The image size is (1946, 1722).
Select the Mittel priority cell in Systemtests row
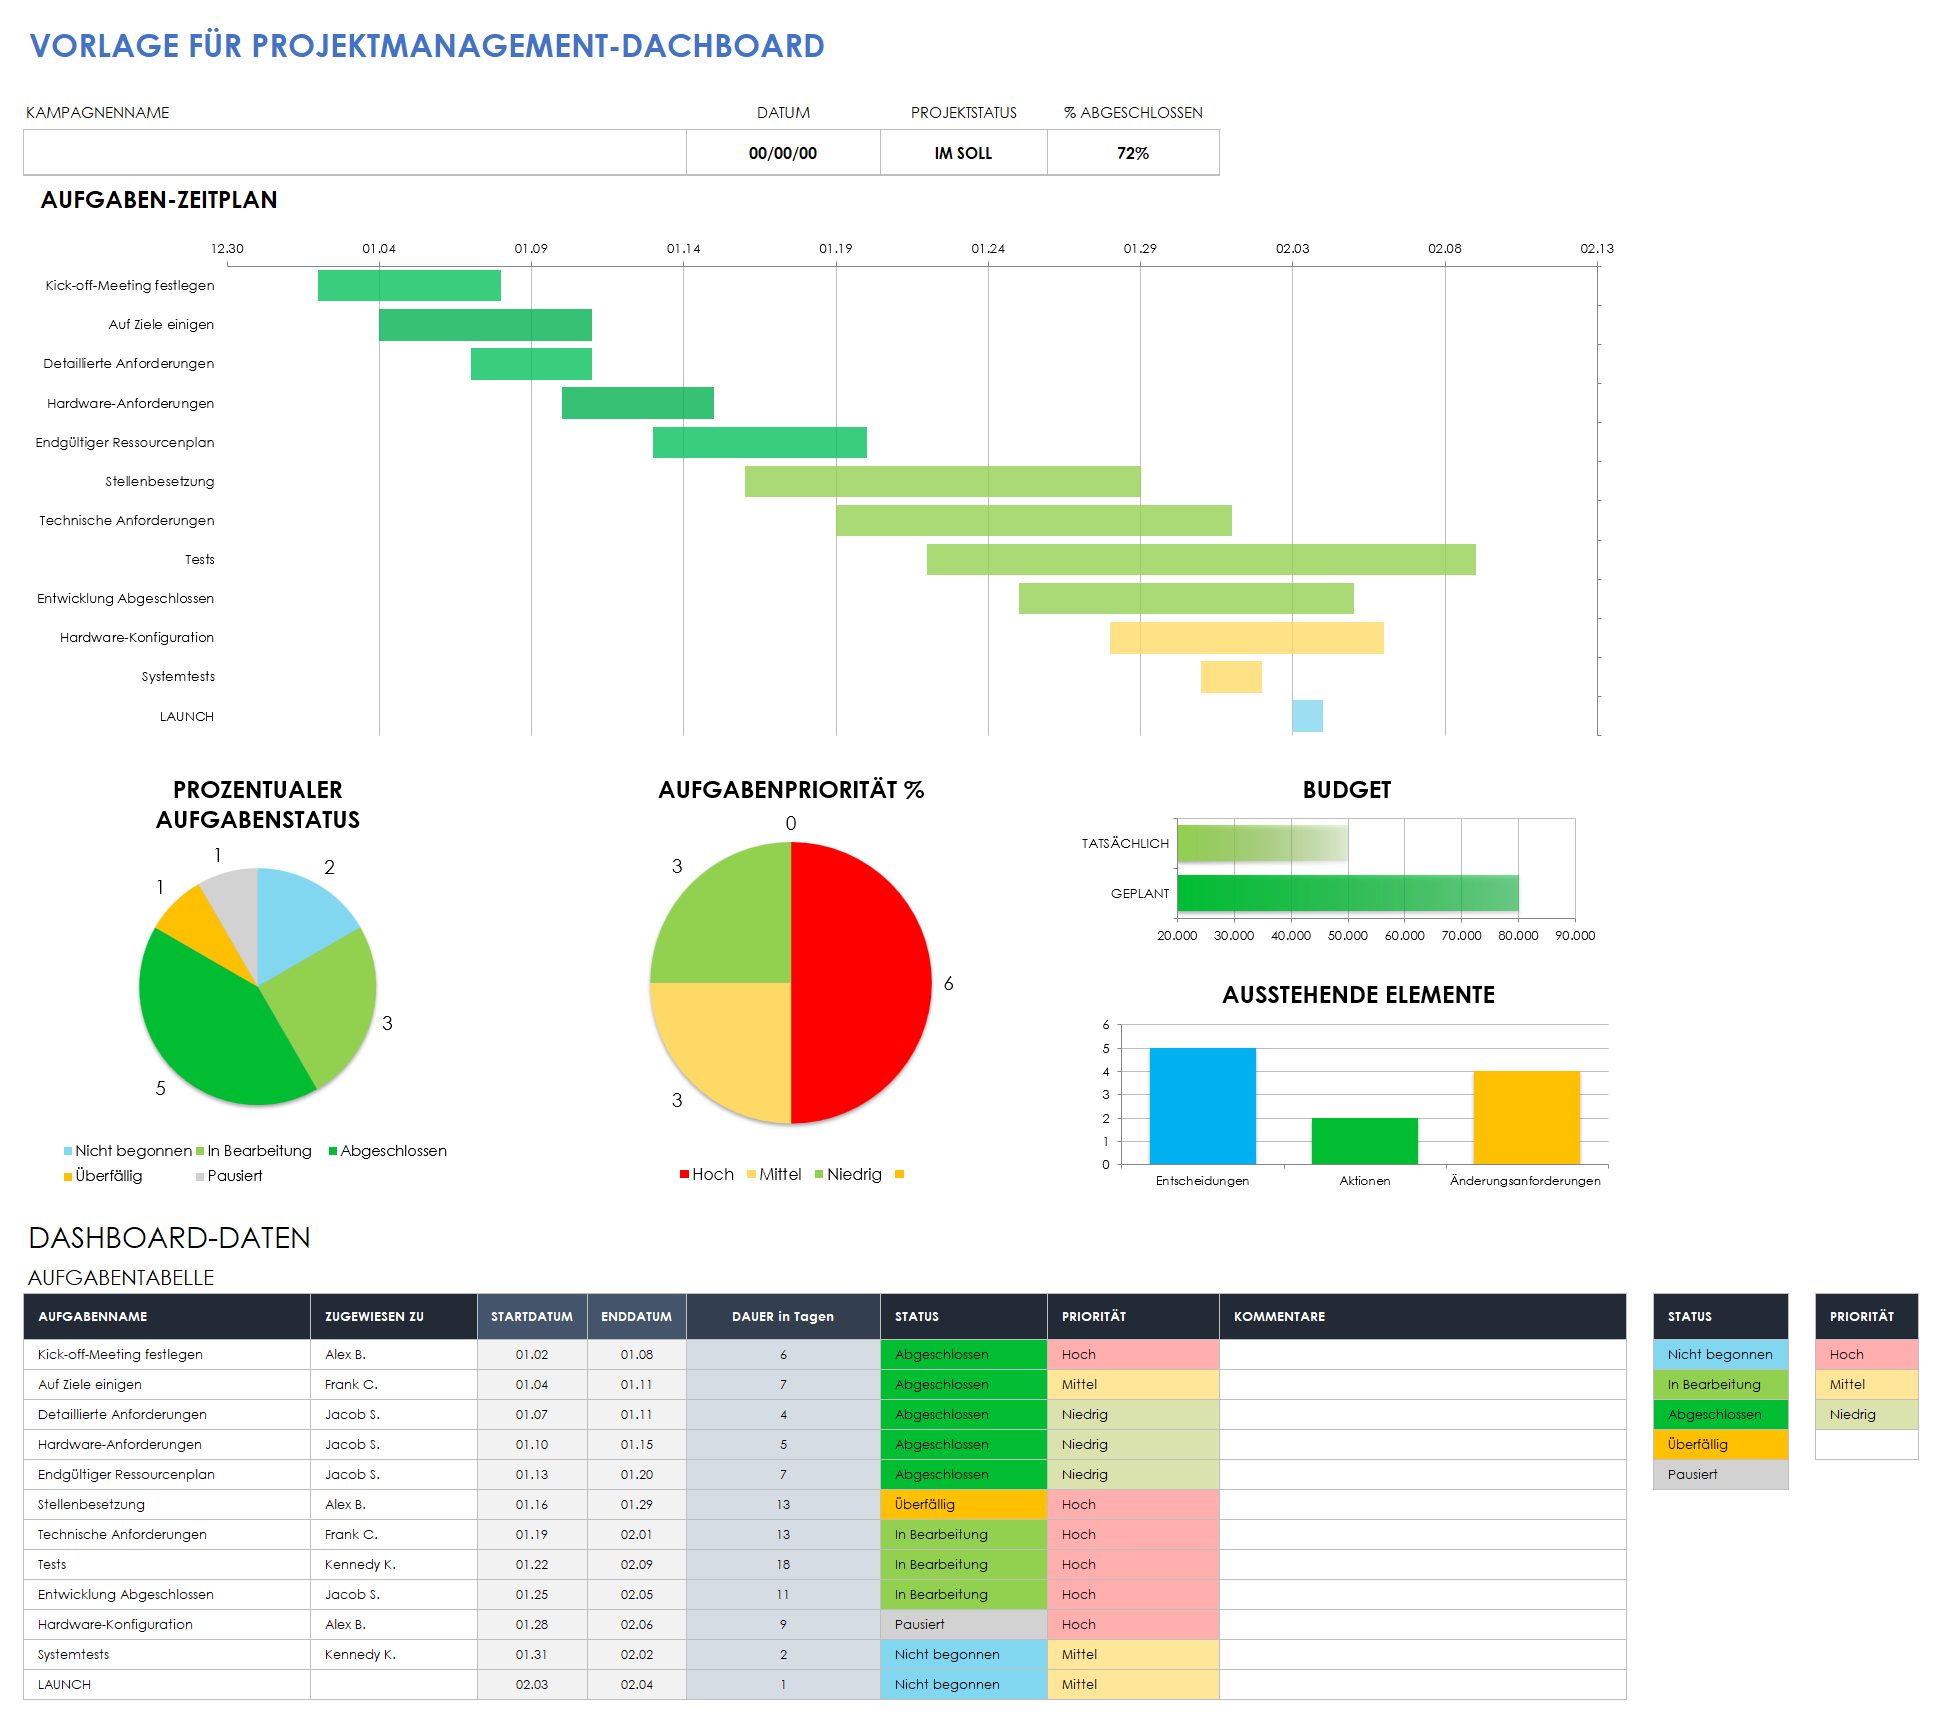1133,1654
